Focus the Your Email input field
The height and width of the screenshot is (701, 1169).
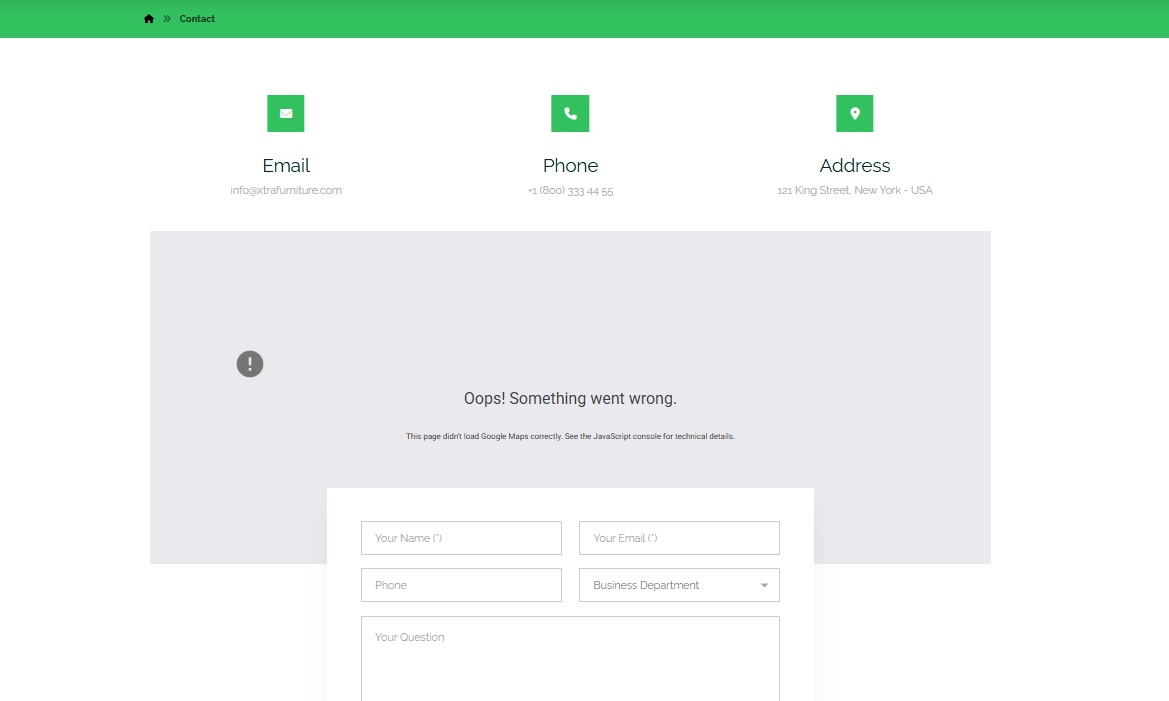(x=679, y=538)
